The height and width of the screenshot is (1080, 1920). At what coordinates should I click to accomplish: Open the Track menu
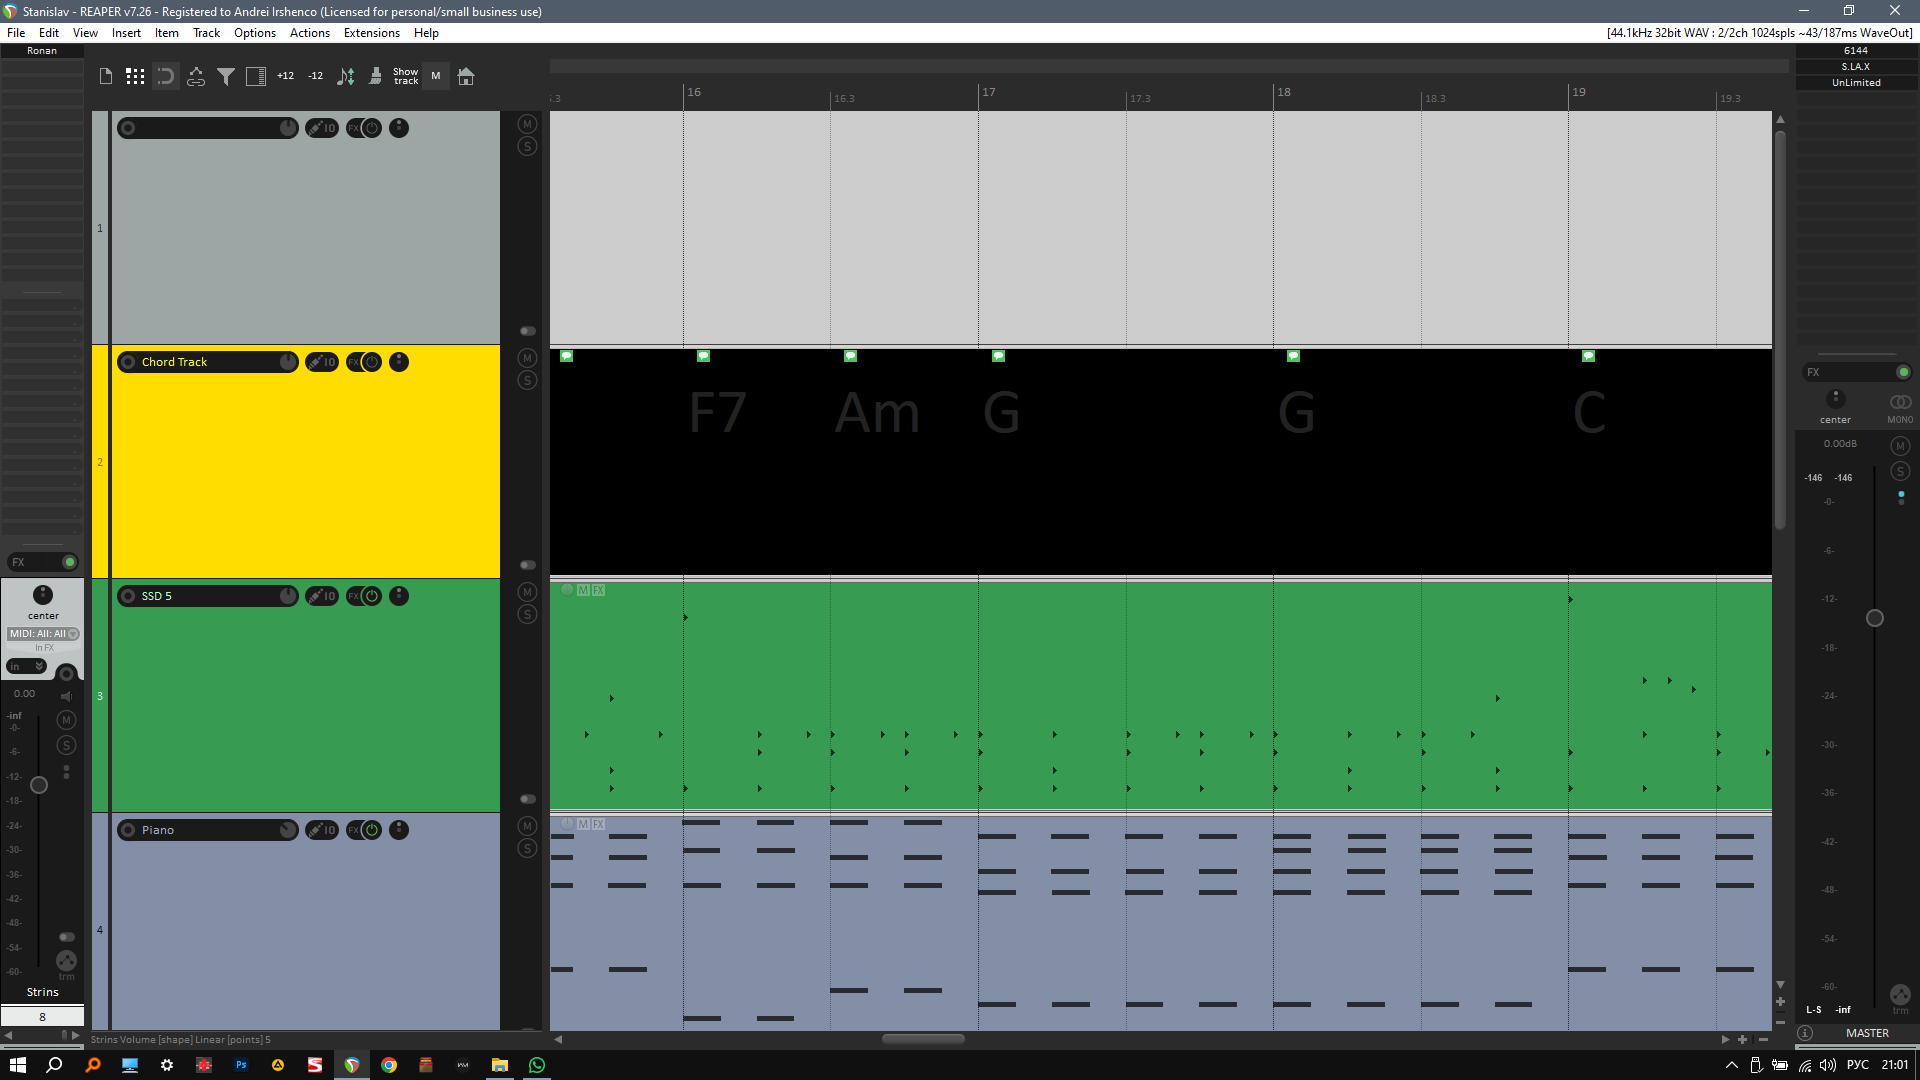[x=206, y=33]
